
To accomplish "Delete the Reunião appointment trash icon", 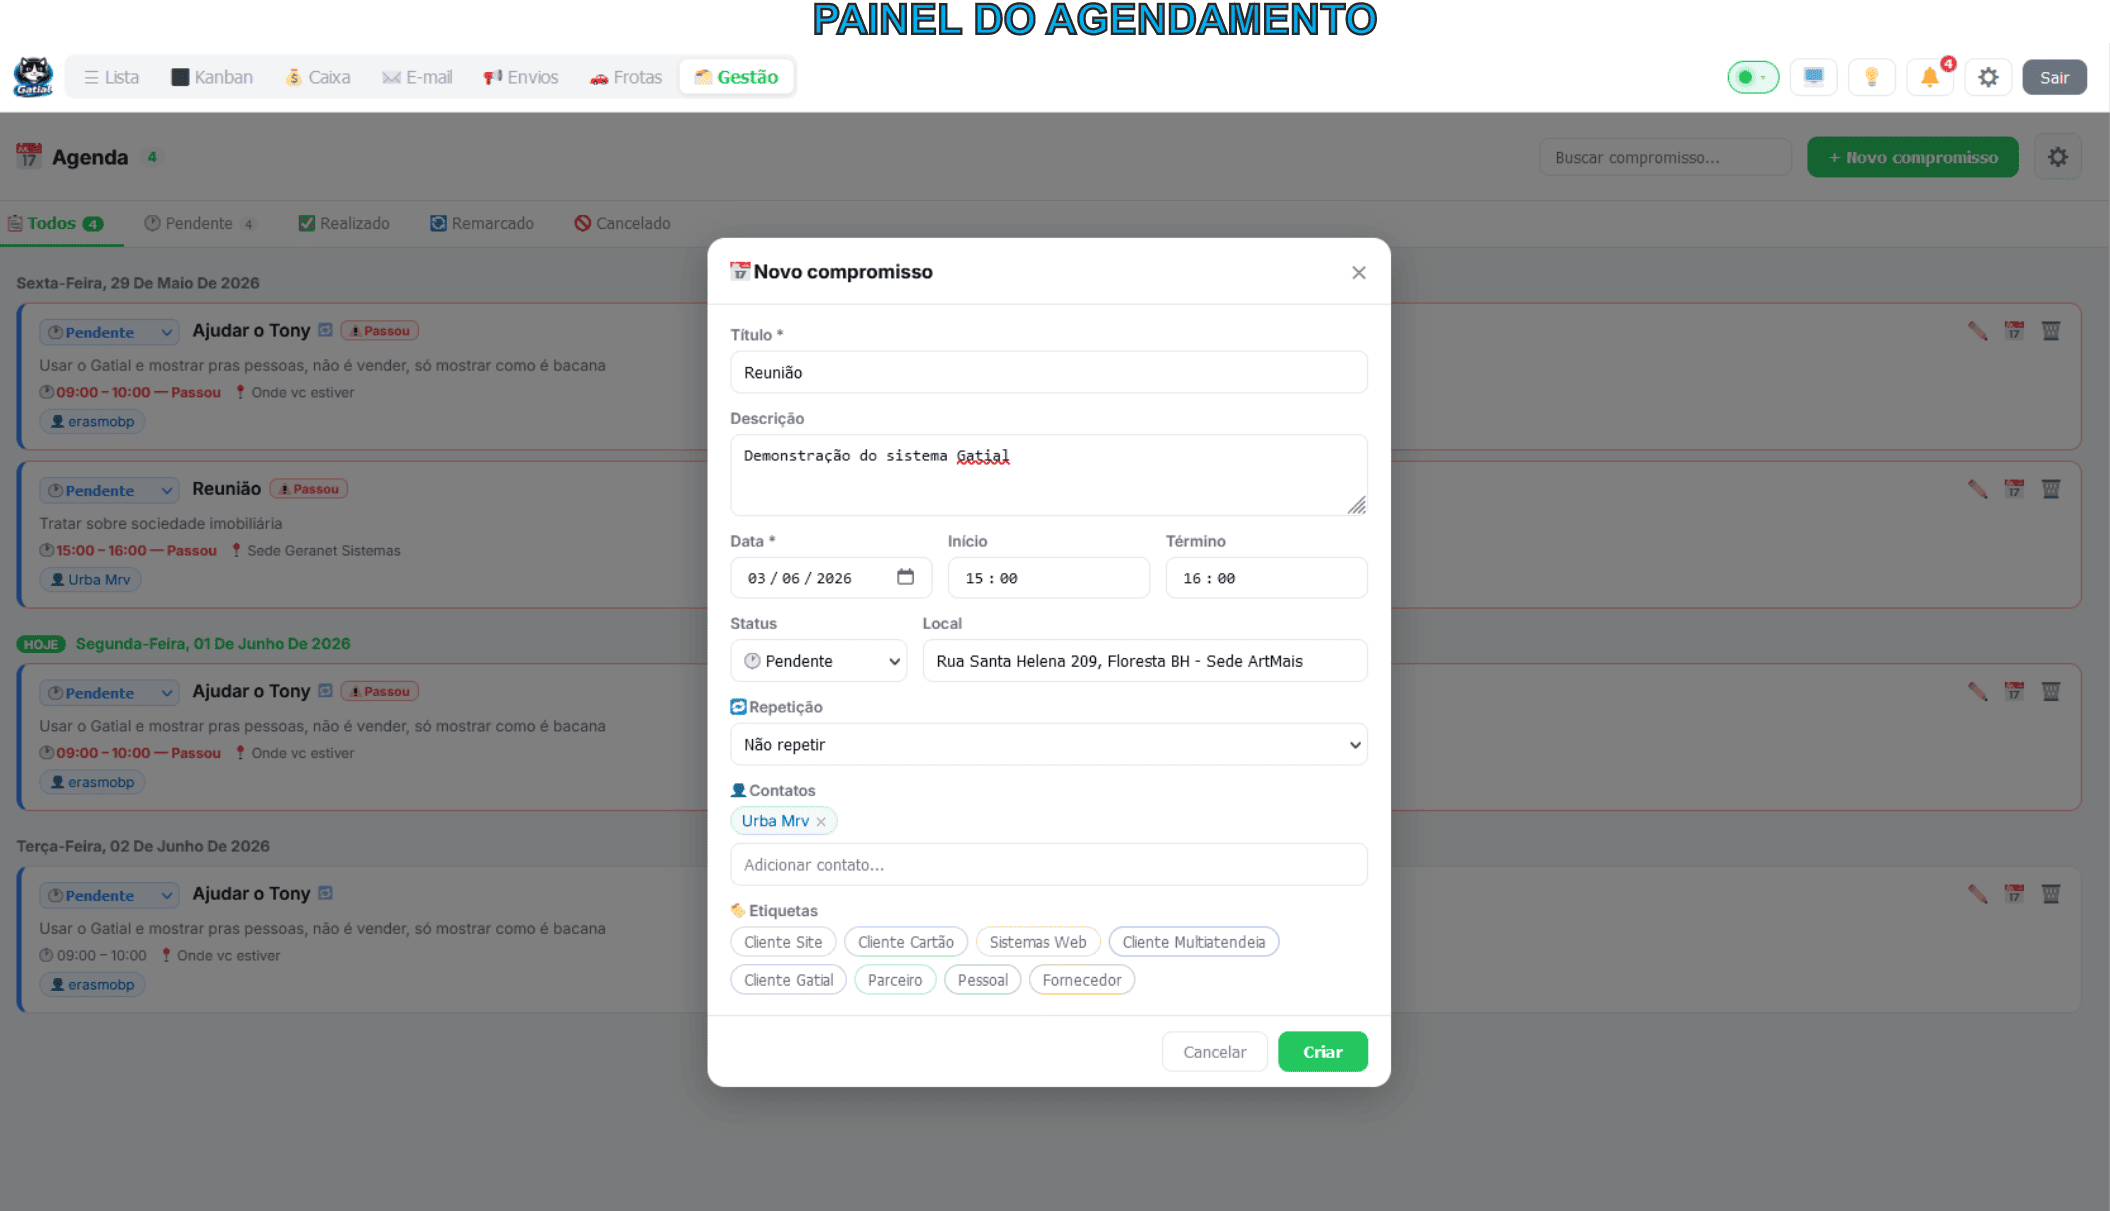I will tap(2051, 489).
